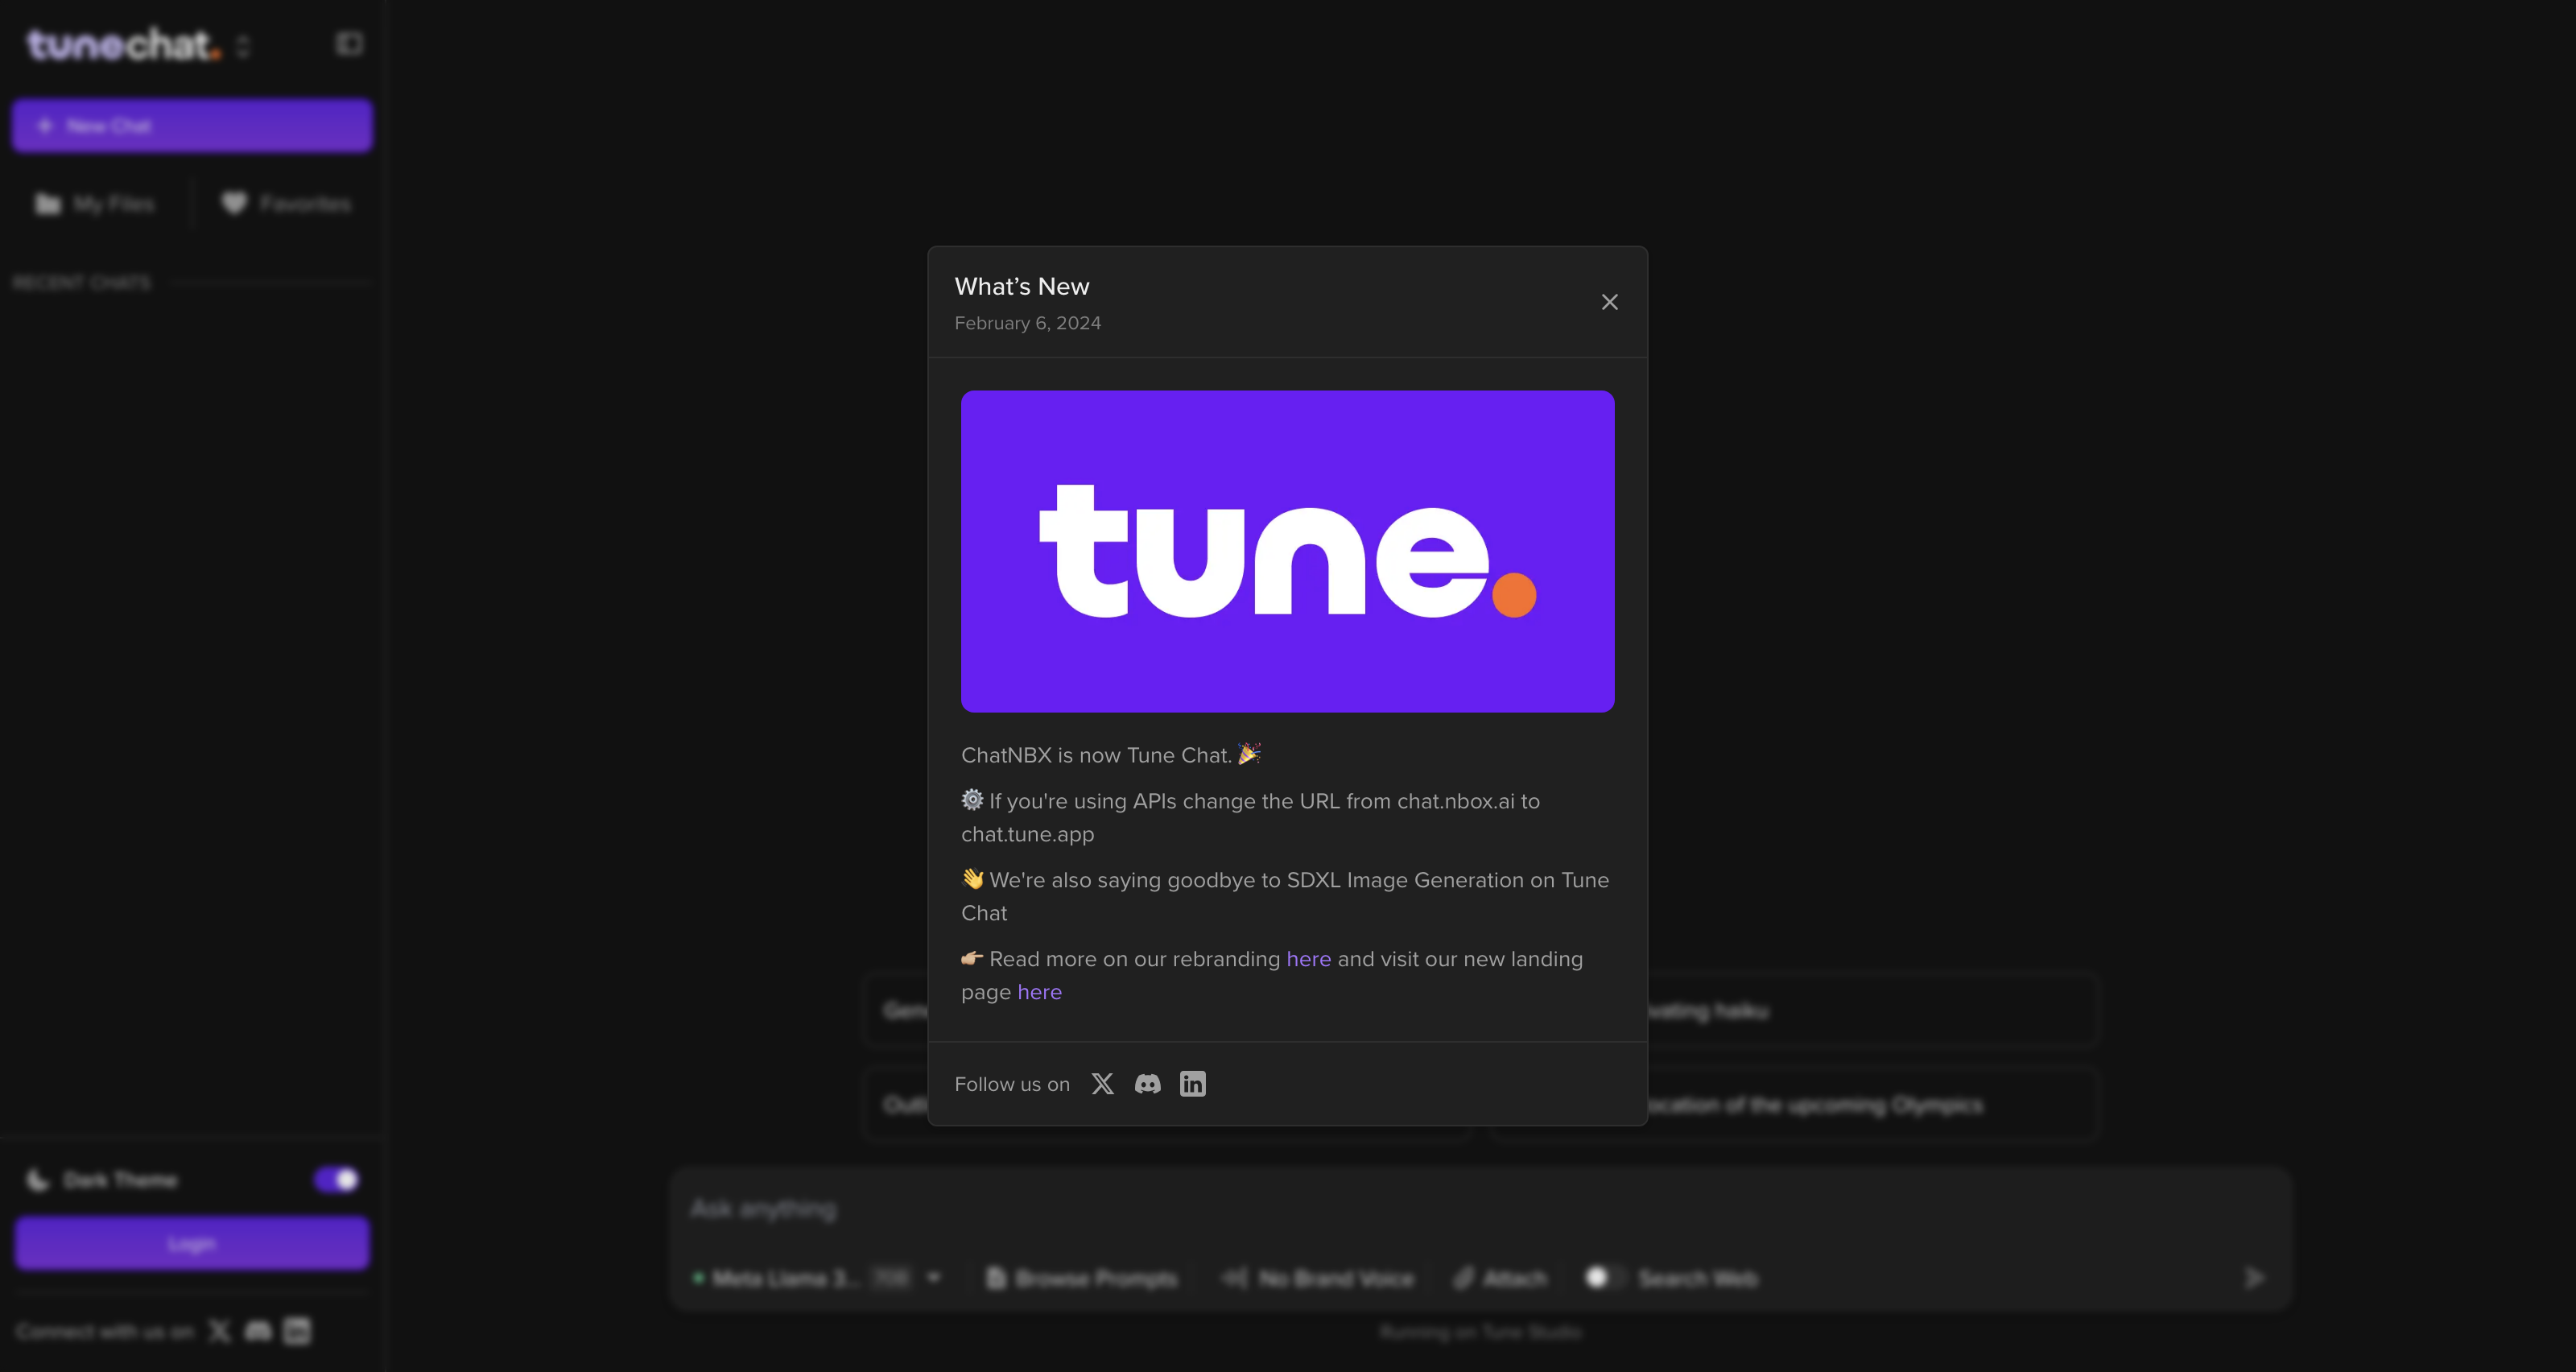
Task: Open the workspace switcher next to tunechat logo
Action: [243, 46]
